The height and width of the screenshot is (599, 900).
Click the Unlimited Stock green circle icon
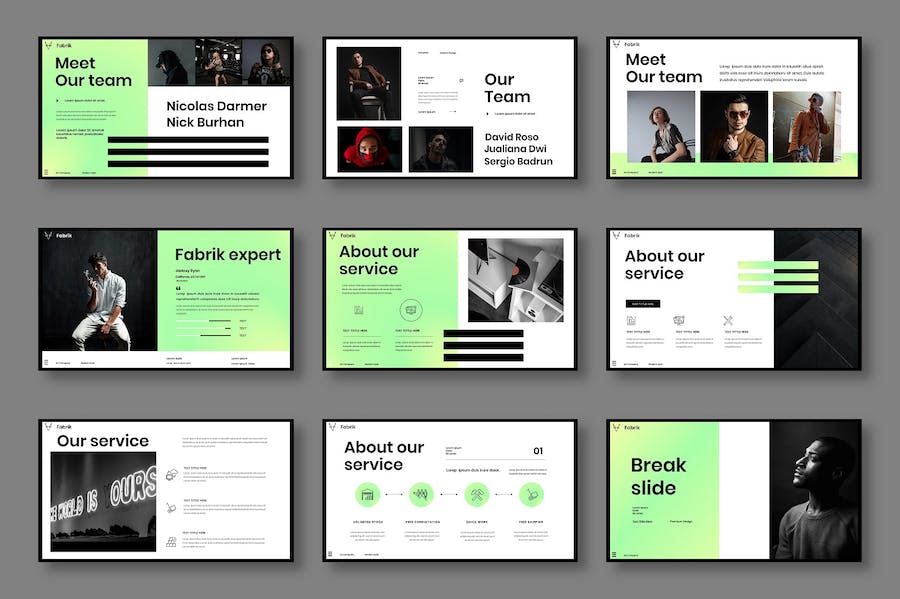click(x=366, y=494)
